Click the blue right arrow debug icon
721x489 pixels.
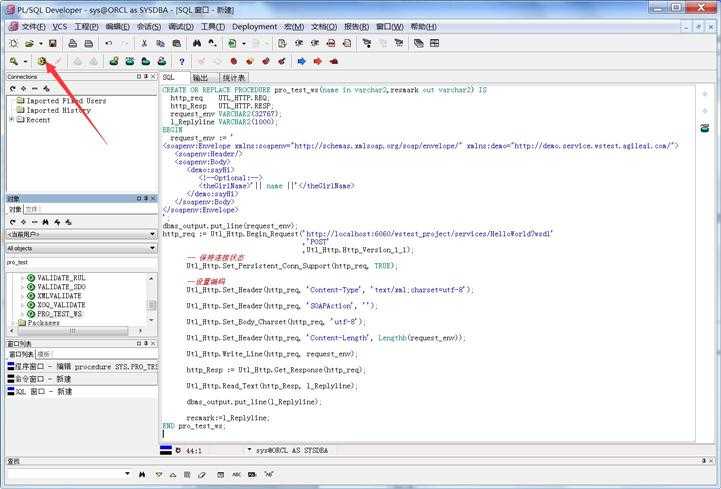pos(302,61)
